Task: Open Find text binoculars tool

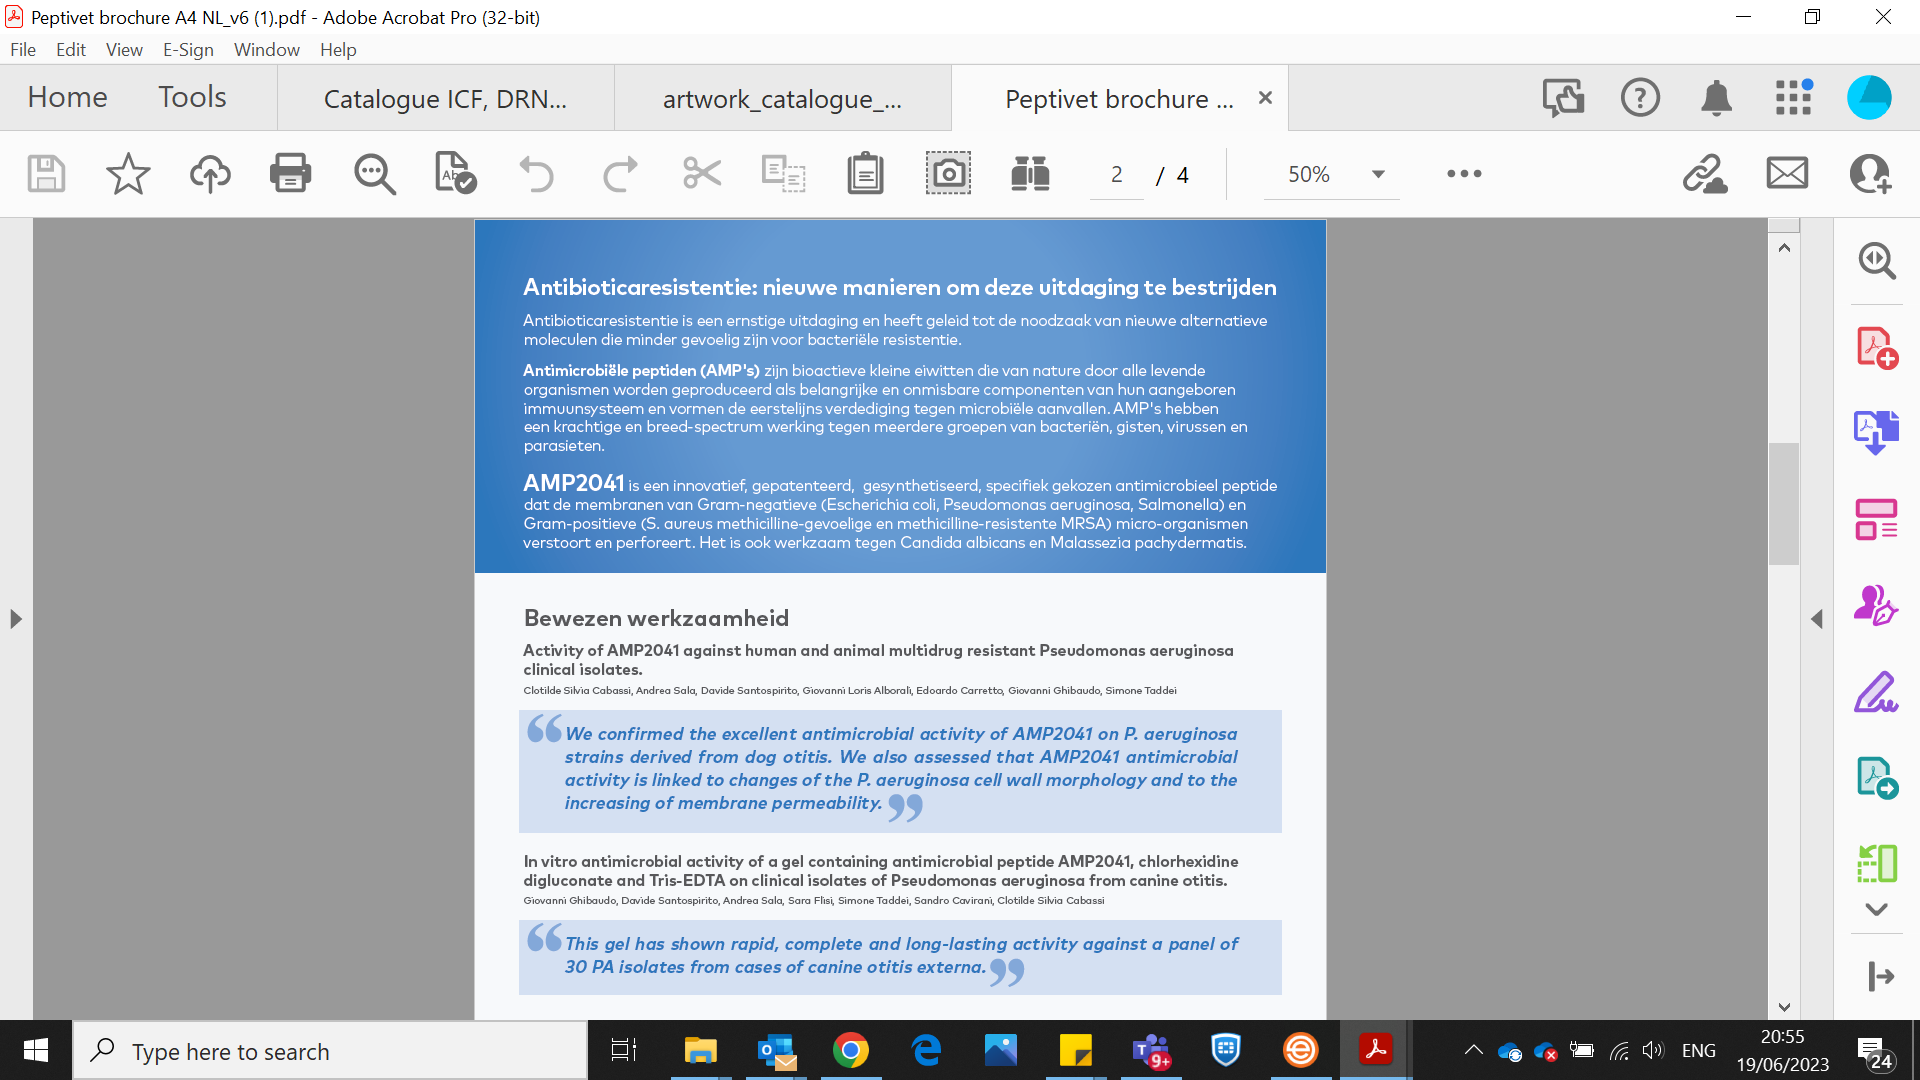Action: (1029, 174)
